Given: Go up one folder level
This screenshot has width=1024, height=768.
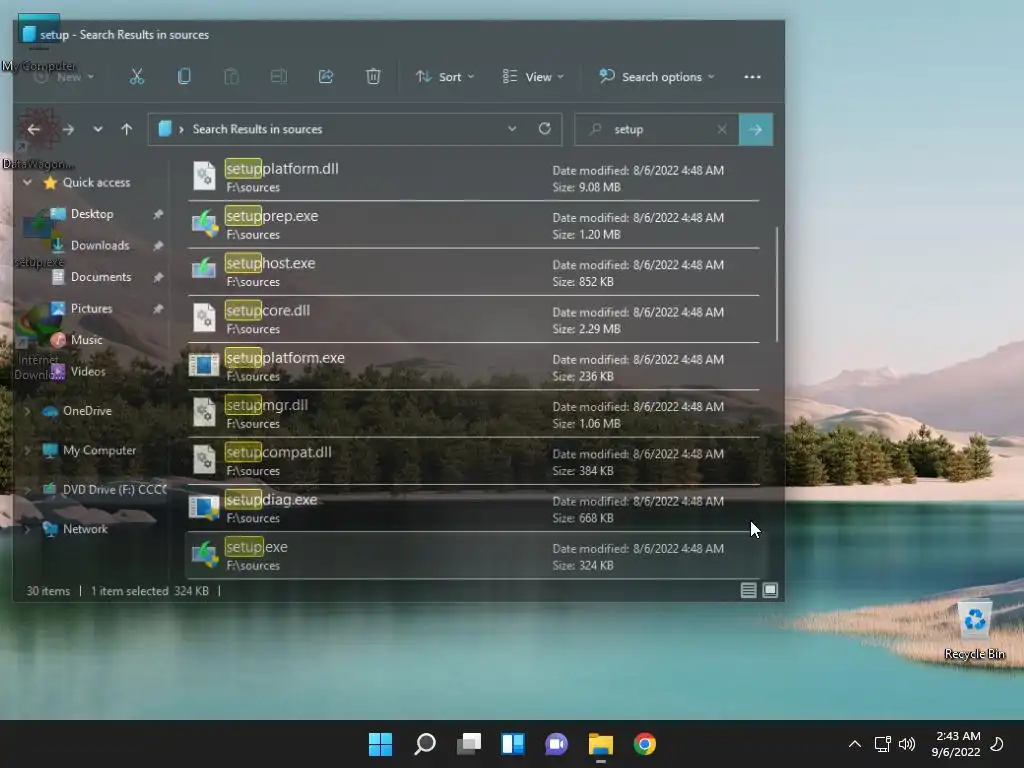Looking at the screenshot, I should click(x=127, y=129).
